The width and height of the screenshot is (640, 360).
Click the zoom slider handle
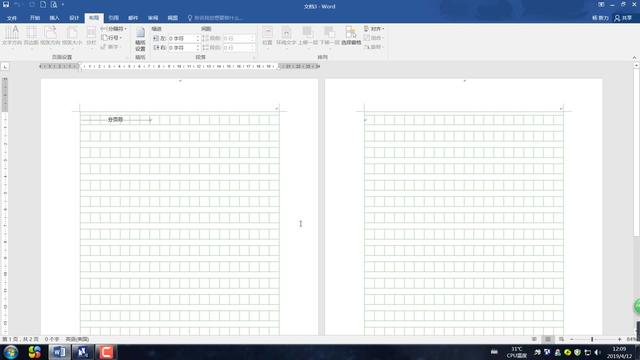[x=592, y=339]
